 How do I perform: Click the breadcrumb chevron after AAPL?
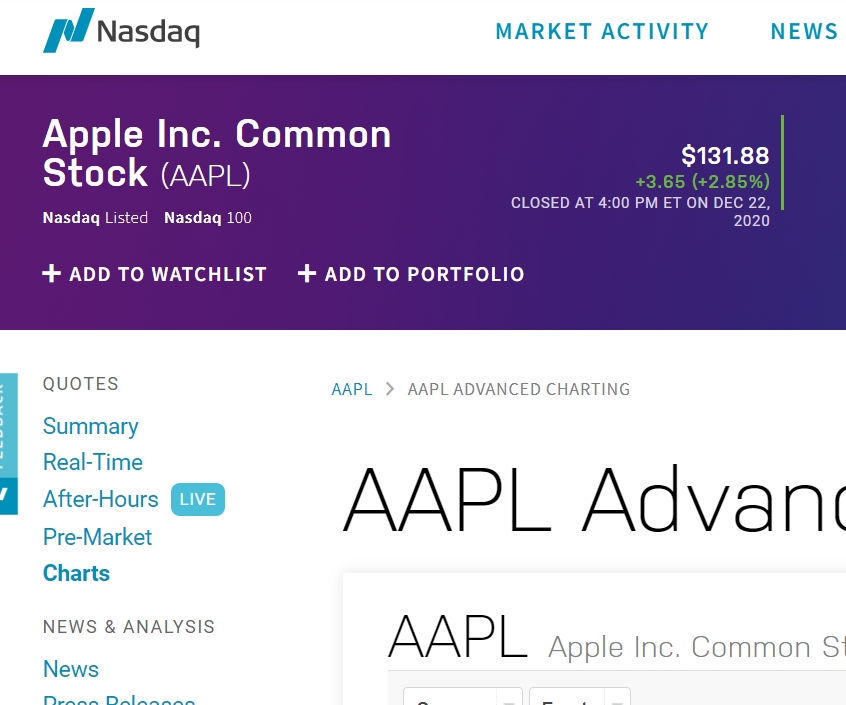pyautogui.click(x=390, y=389)
